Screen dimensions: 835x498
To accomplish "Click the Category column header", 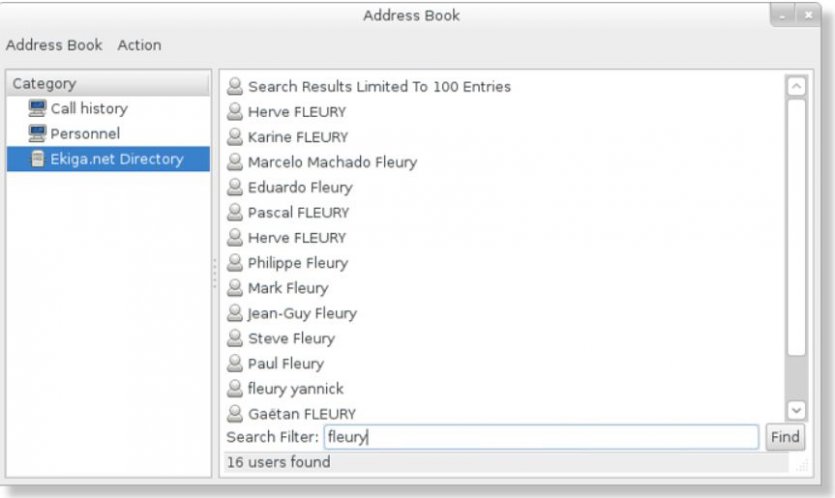I will pos(108,84).
